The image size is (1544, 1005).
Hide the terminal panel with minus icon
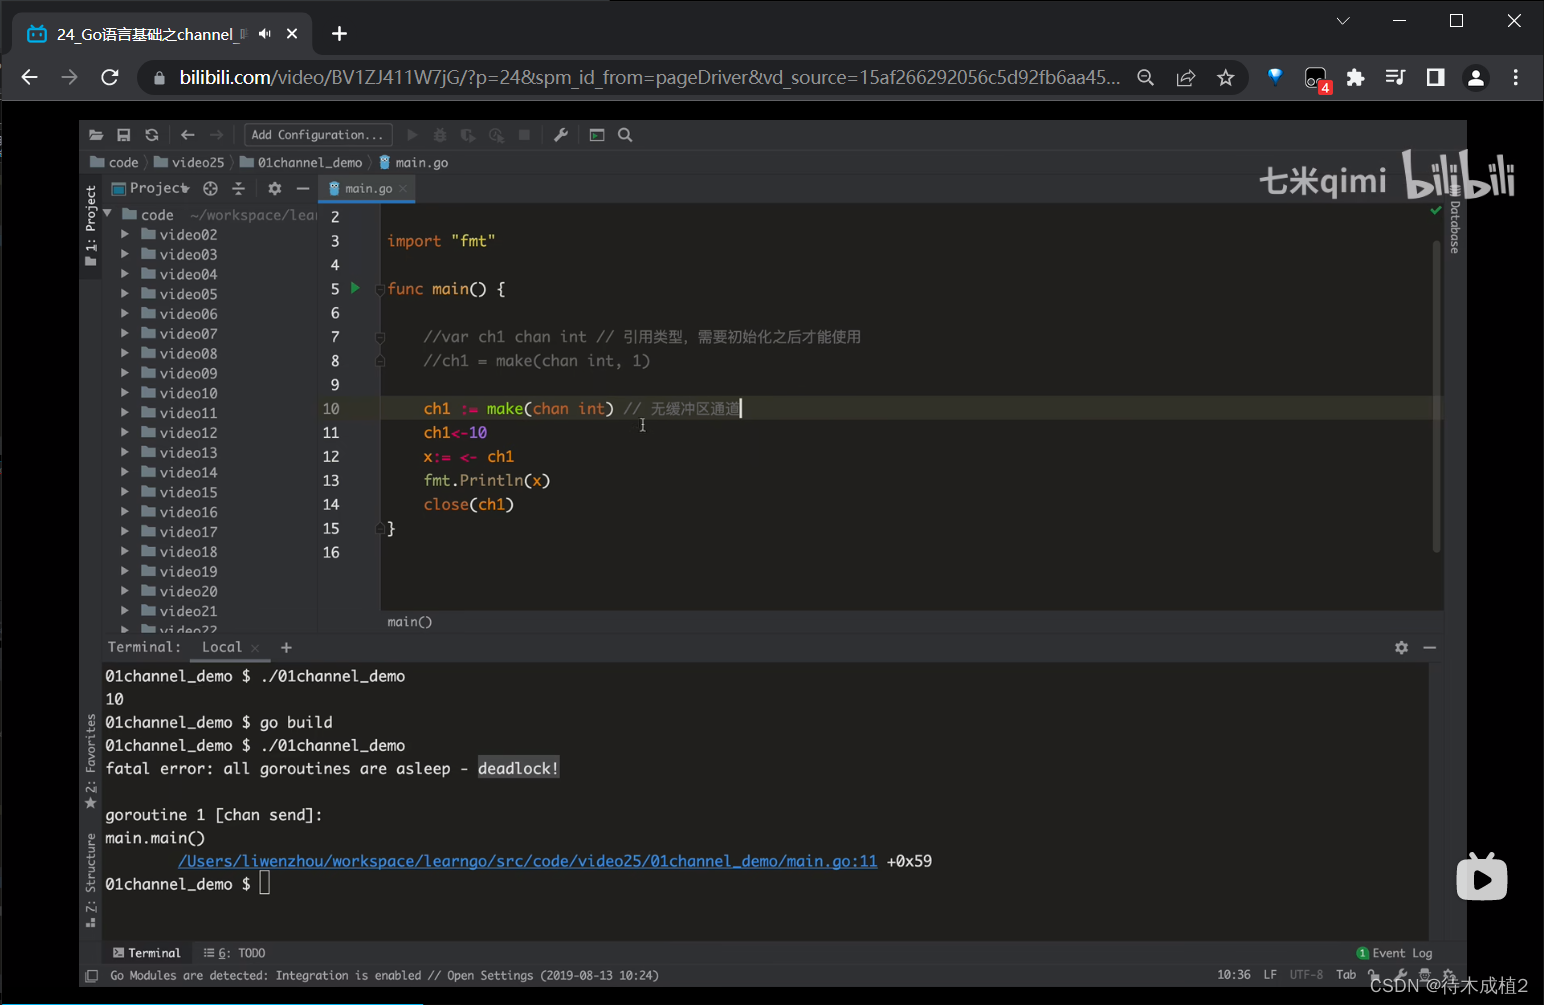(1430, 647)
